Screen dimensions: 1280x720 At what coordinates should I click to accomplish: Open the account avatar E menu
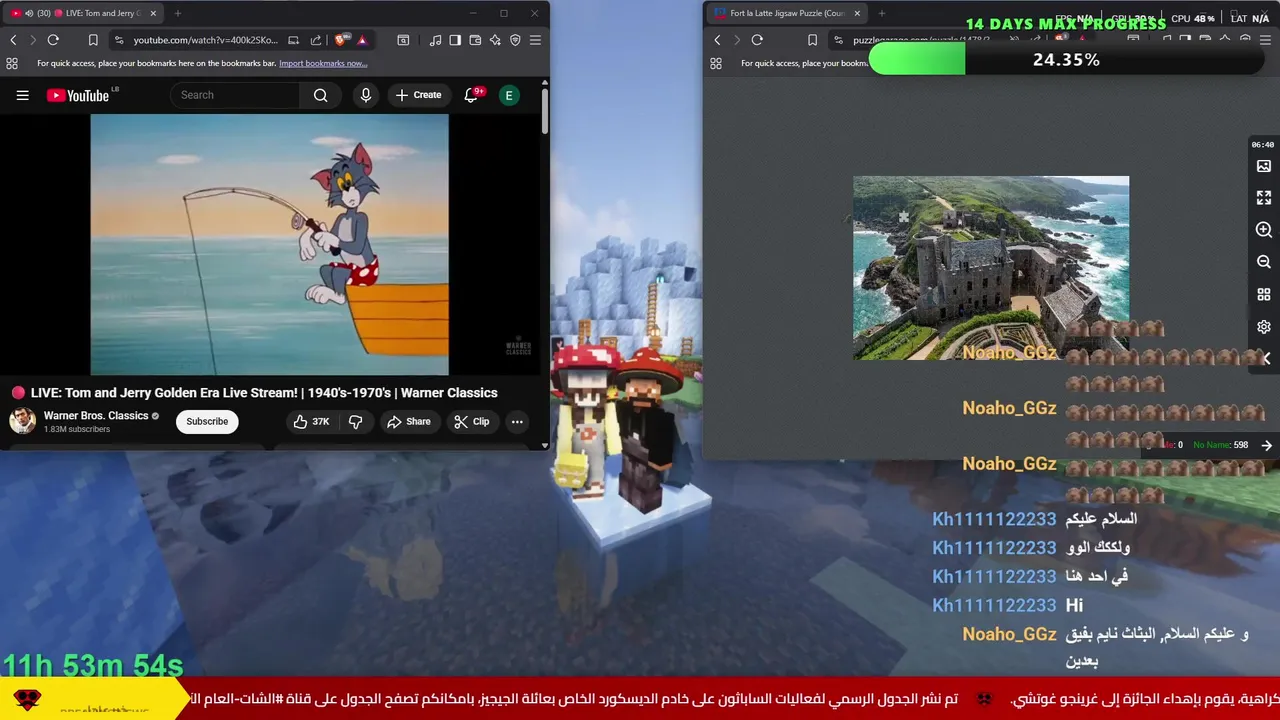tap(509, 95)
